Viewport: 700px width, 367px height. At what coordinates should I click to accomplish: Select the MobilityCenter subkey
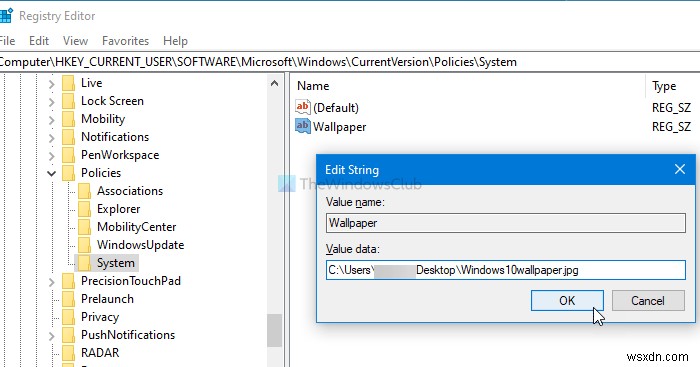click(137, 227)
